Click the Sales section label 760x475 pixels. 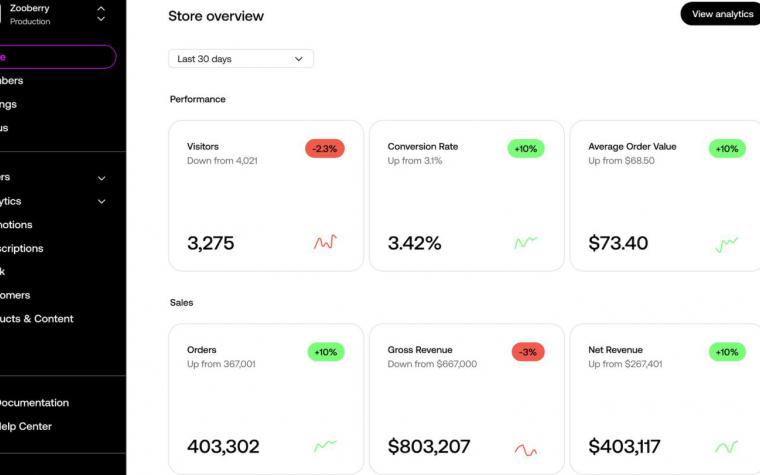(181, 302)
